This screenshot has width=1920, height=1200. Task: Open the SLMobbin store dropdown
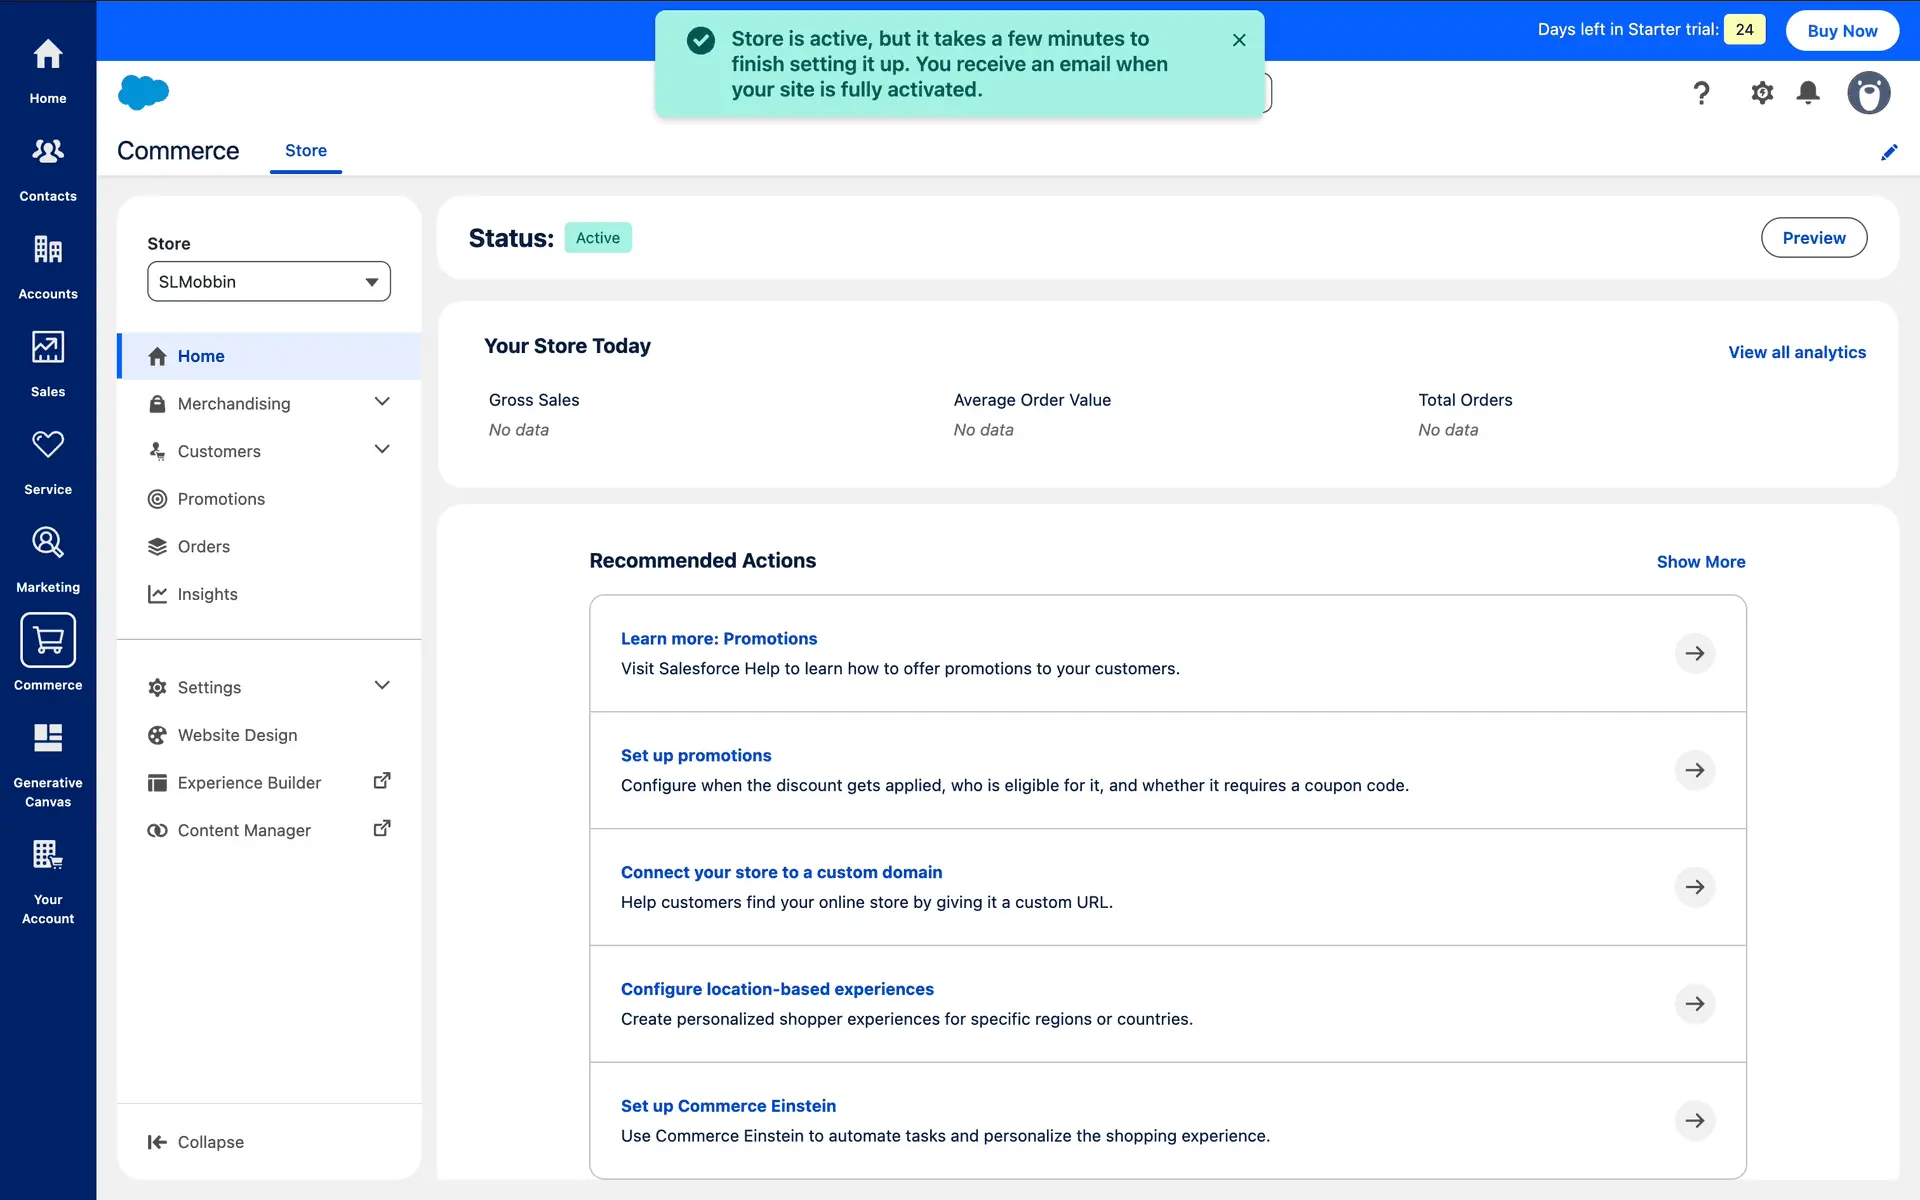[x=269, y=282]
